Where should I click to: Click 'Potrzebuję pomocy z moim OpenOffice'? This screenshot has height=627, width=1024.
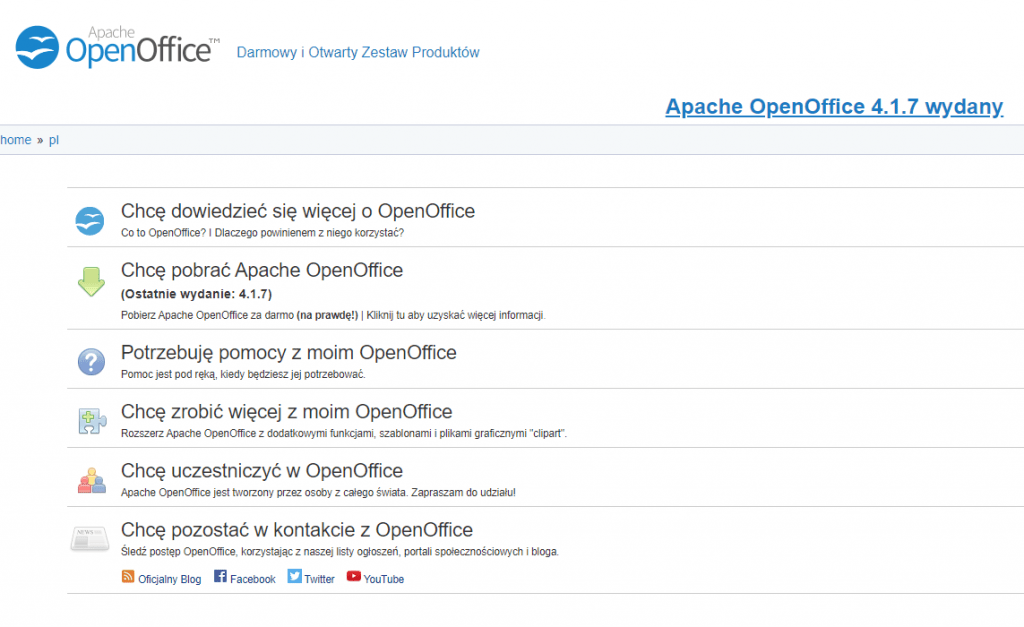coord(288,352)
